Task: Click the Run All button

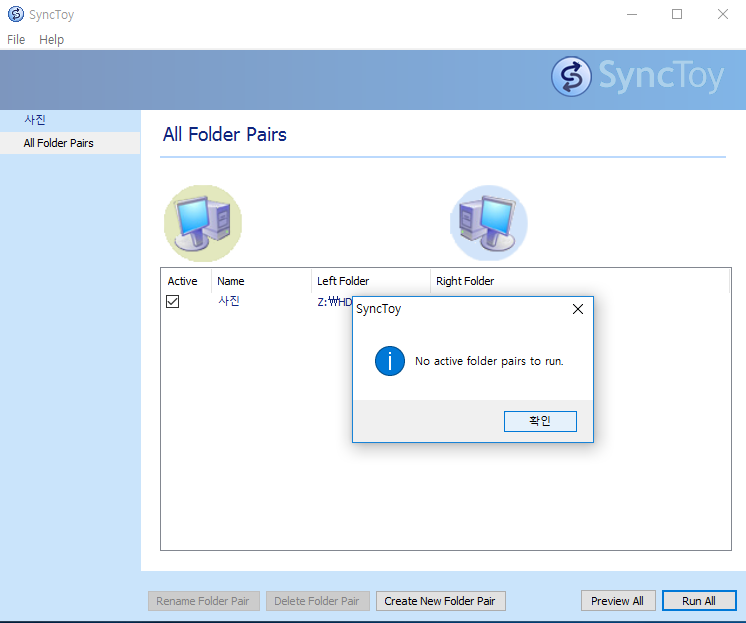Action: pyautogui.click(x=699, y=601)
